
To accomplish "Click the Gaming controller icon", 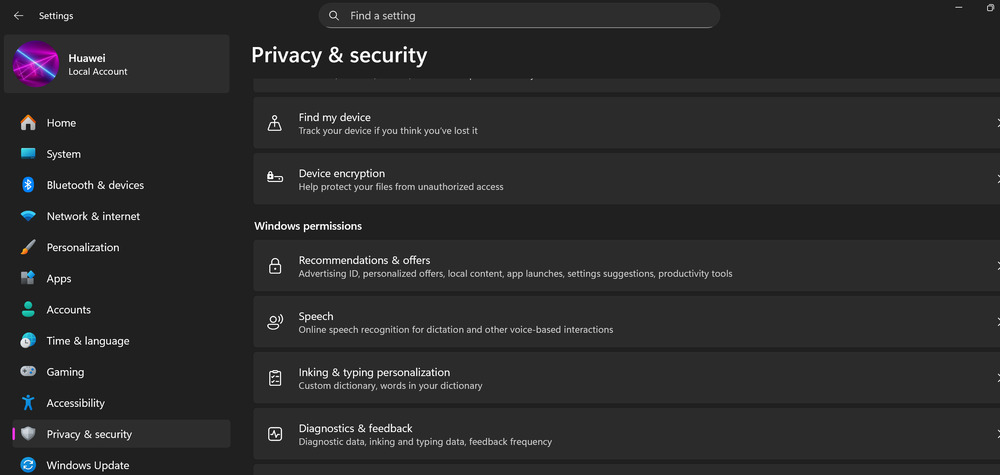I will 28,372.
